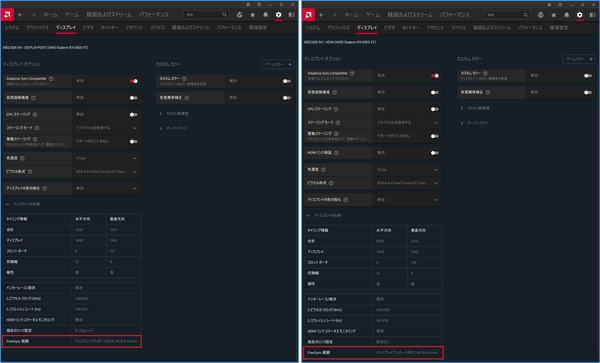This screenshot has height=363, width=600.
Task: Open ピクセル形式 dropdown in HDMI window
Action: (407, 183)
